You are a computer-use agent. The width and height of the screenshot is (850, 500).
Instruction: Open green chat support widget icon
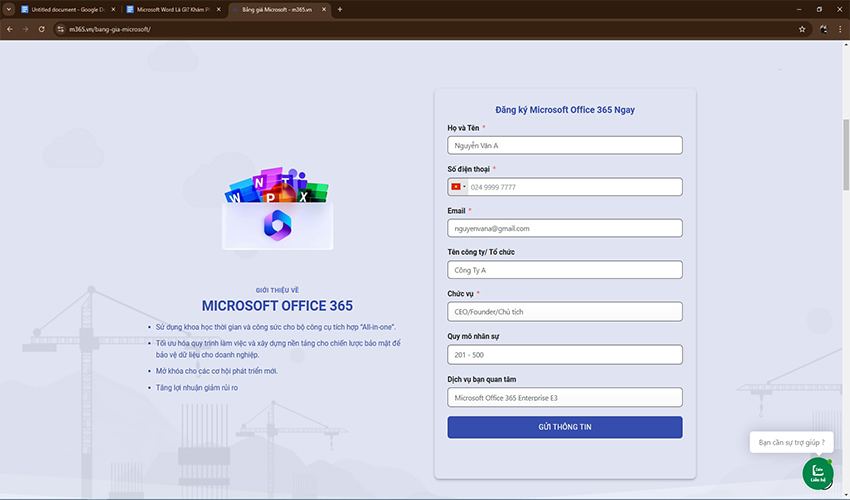click(x=818, y=473)
